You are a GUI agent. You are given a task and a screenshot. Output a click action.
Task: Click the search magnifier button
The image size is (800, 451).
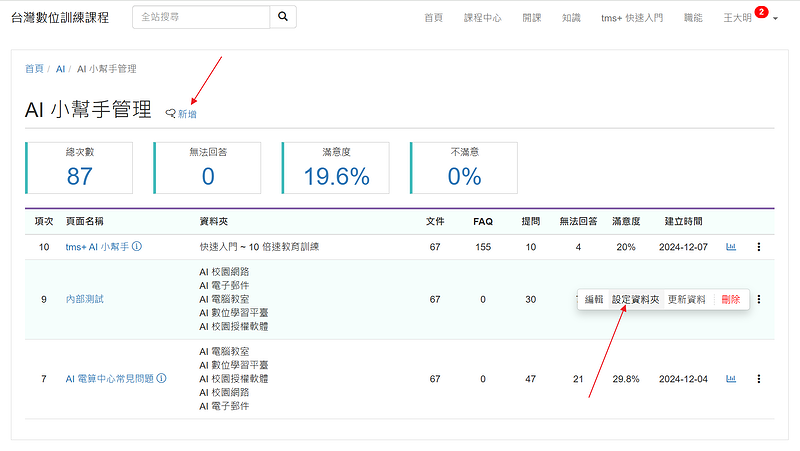(283, 17)
